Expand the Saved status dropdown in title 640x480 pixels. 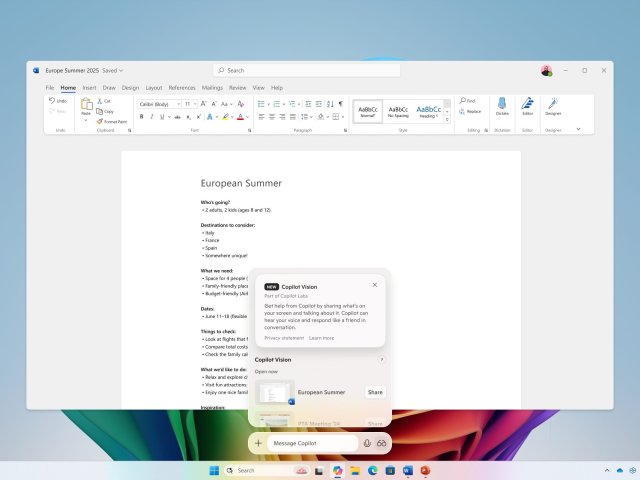coord(121,71)
